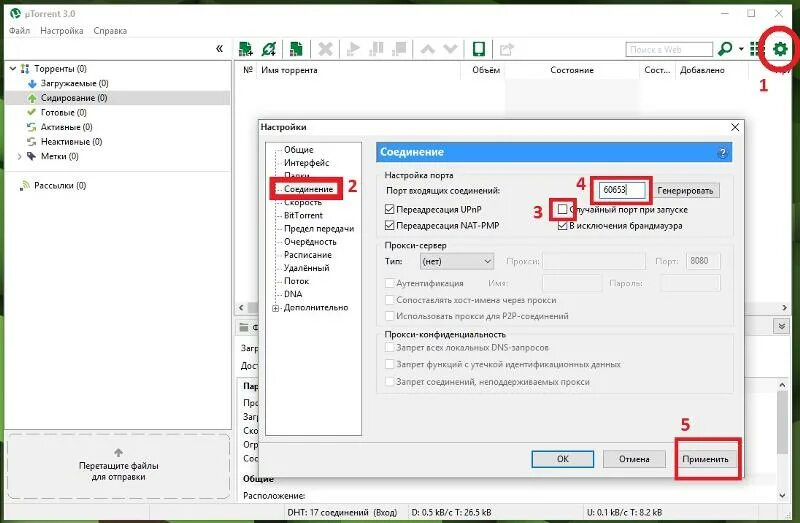
Task: Select Очерёдность in settings tree
Action: point(310,242)
